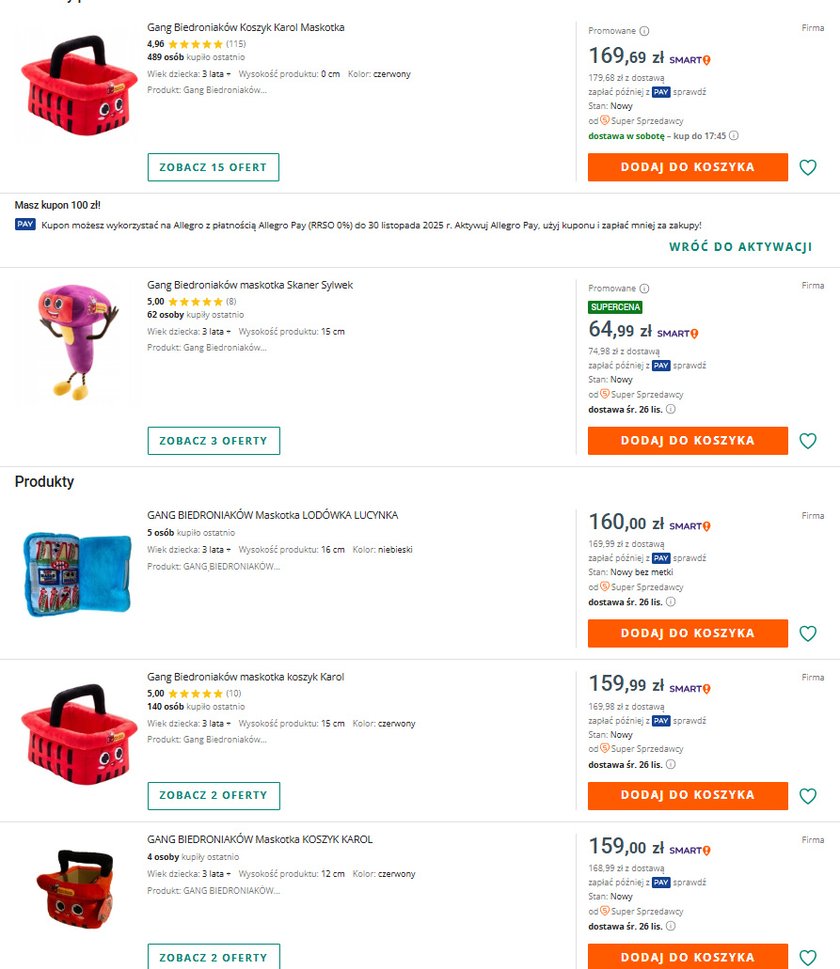Add Koszyk Karol Maskotka 169,69 zł to favorites

coord(808,167)
